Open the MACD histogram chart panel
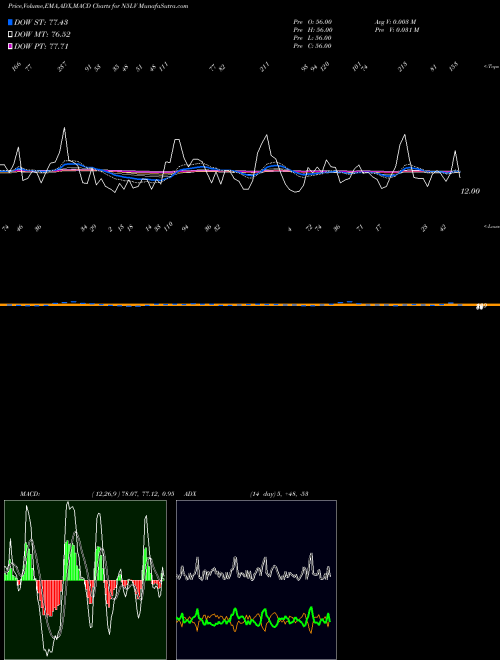The width and height of the screenshot is (500, 660). [x=85, y=580]
